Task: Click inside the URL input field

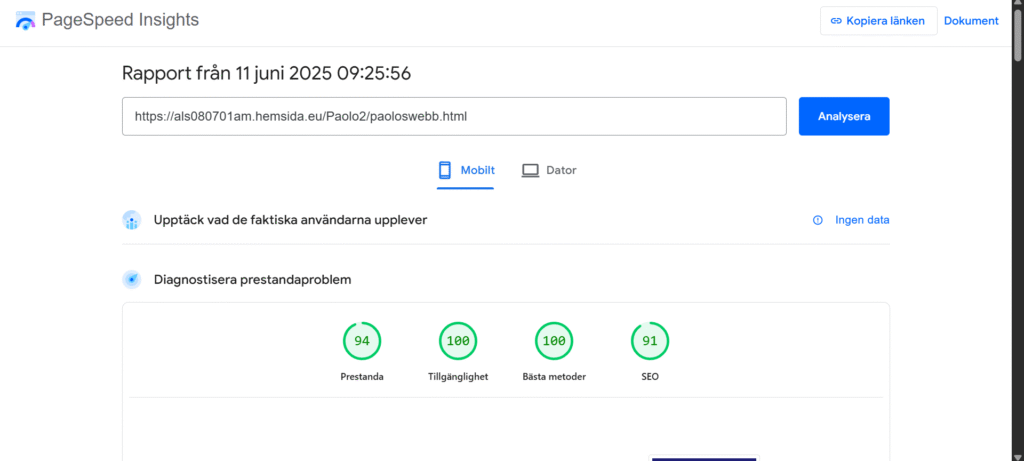Action: click(x=454, y=116)
